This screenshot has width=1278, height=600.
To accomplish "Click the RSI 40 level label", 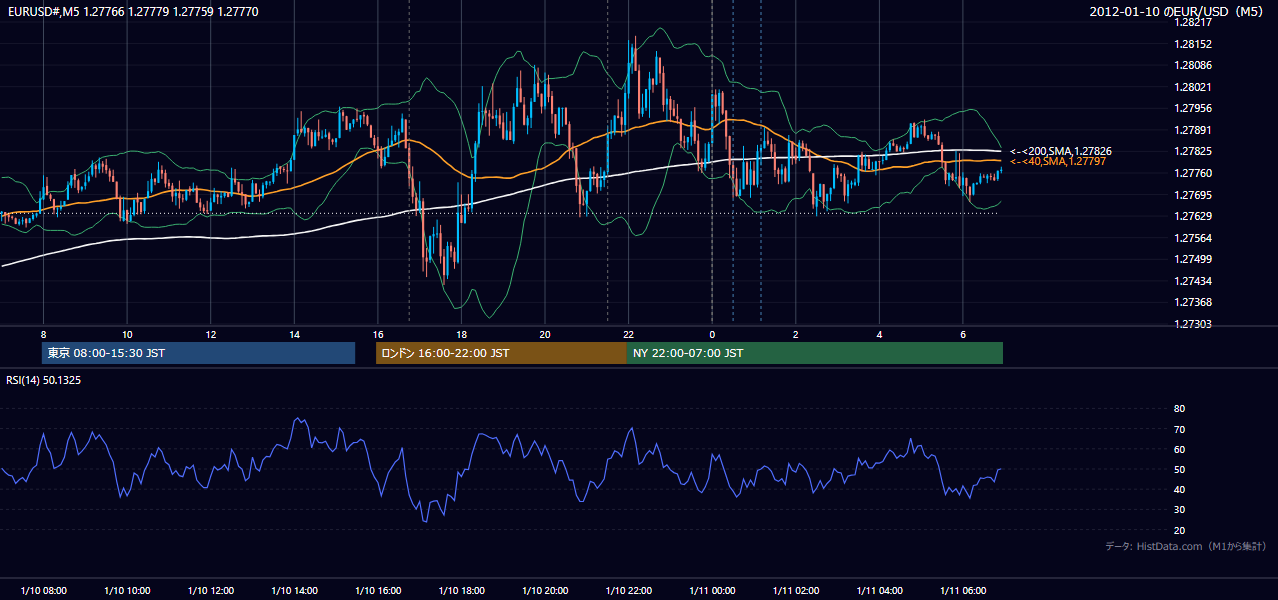I will pyautogui.click(x=1179, y=489).
